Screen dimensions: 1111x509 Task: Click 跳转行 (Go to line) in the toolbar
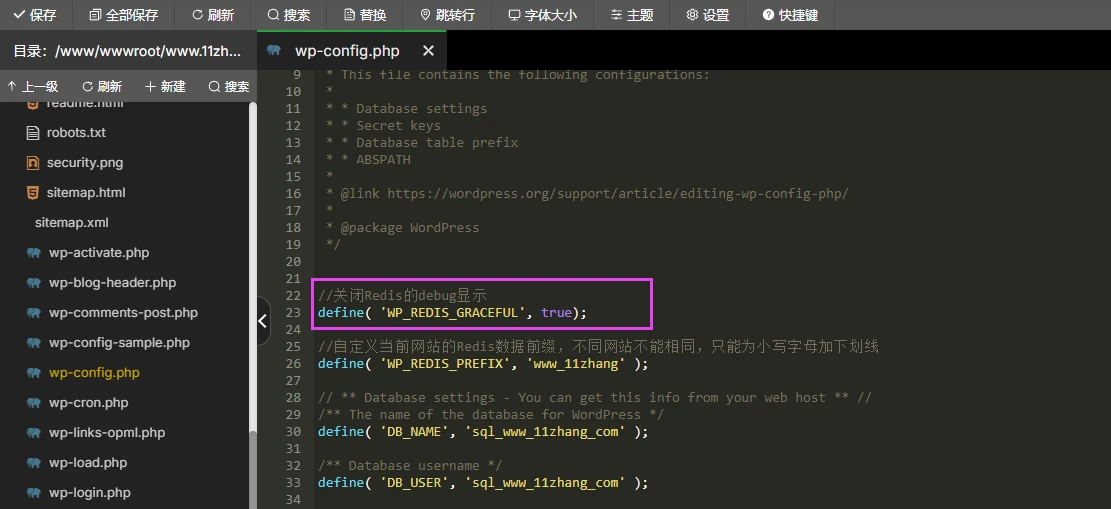point(448,15)
